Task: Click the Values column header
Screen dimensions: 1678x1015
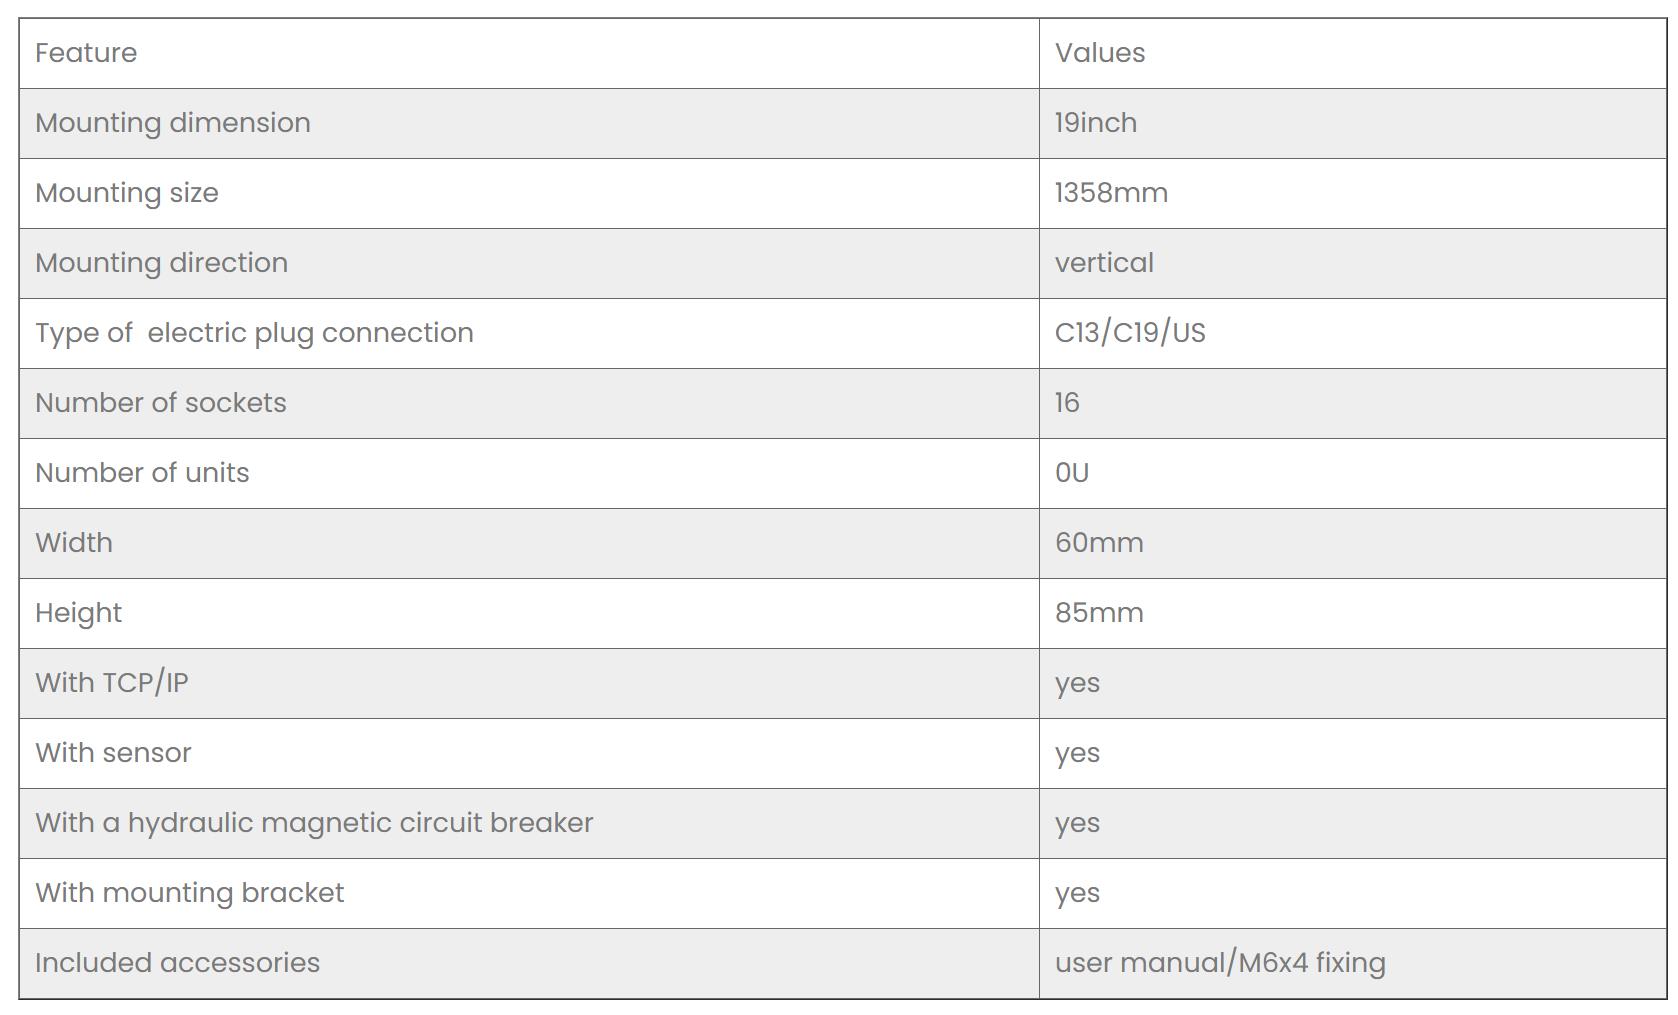Action: click(1100, 53)
